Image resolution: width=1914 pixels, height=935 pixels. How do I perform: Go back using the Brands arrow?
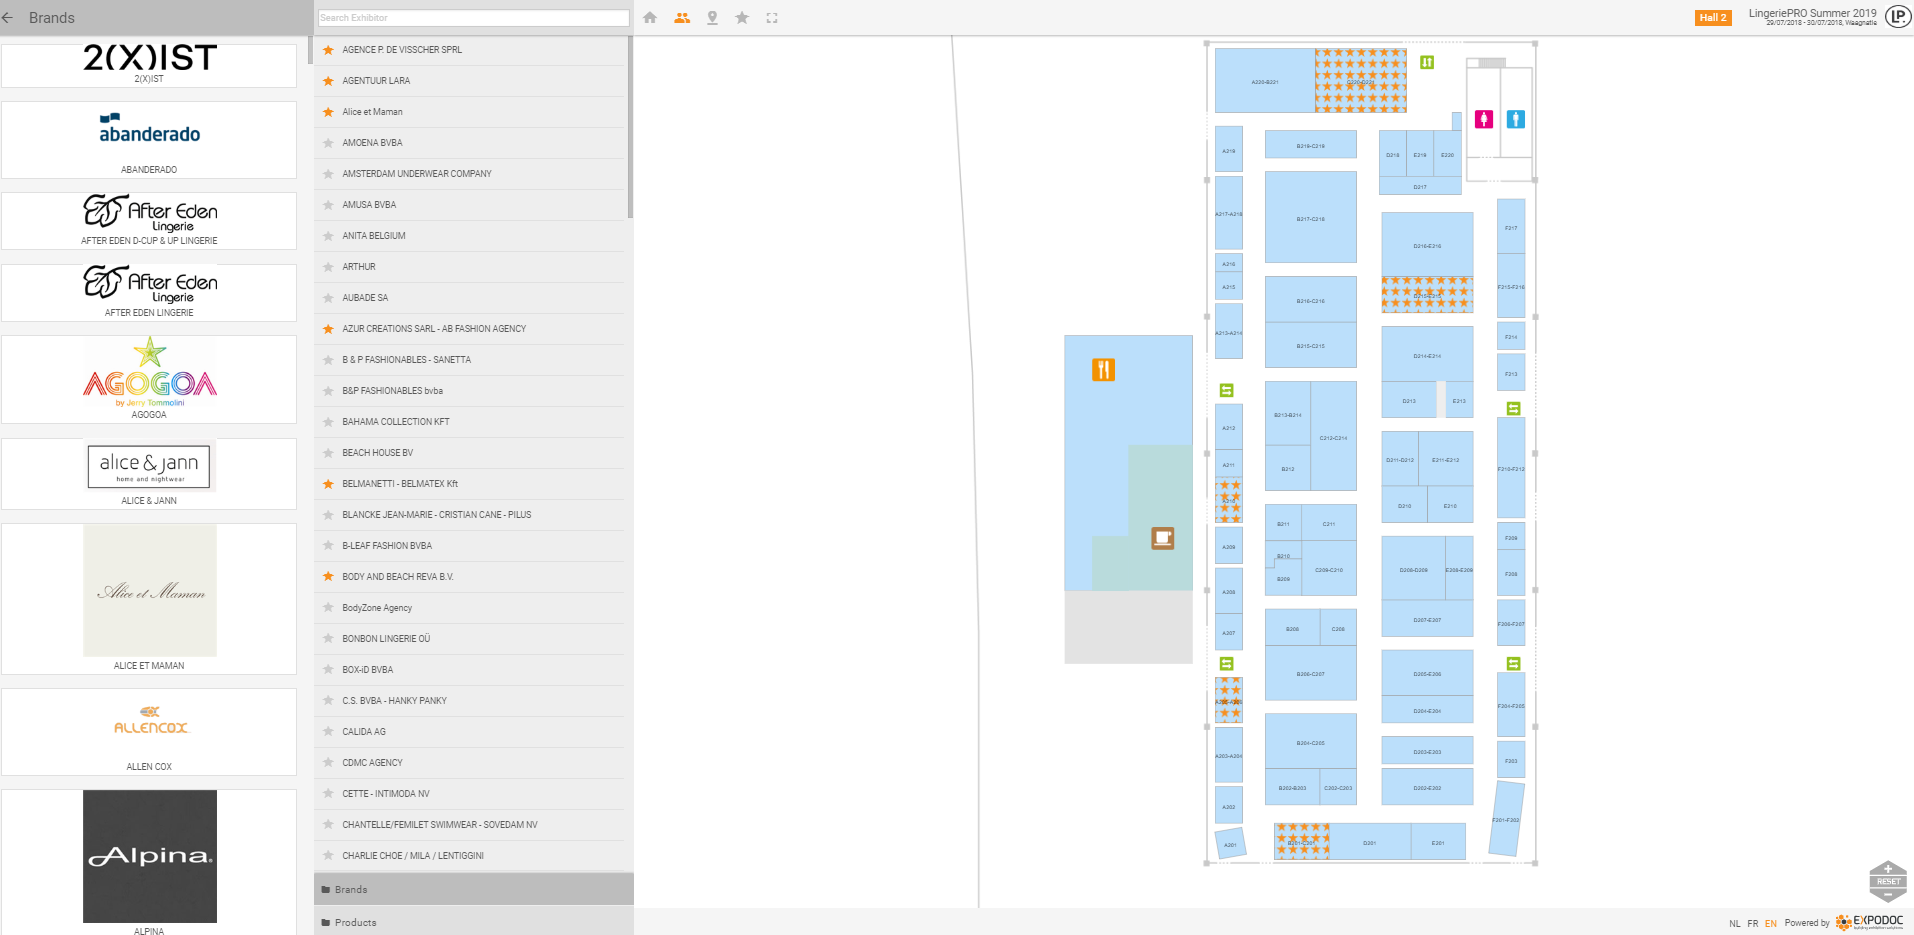[x=8, y=18]
